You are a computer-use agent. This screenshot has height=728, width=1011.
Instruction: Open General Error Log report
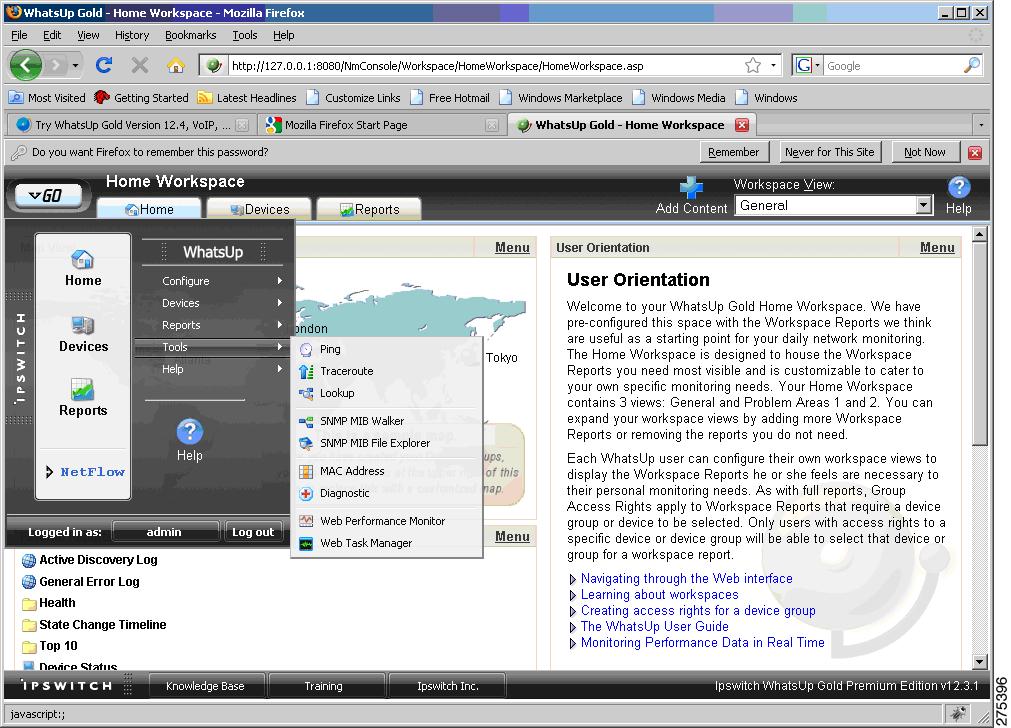click(x=89, y=582)
